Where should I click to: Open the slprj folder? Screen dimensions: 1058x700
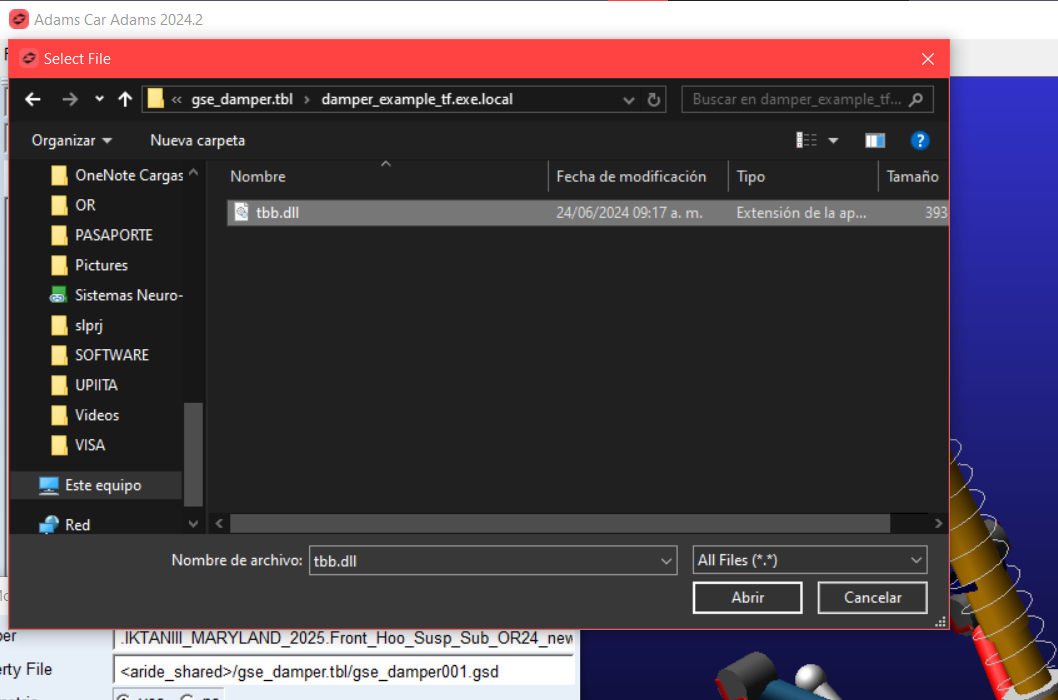click(x=76, y=325)
